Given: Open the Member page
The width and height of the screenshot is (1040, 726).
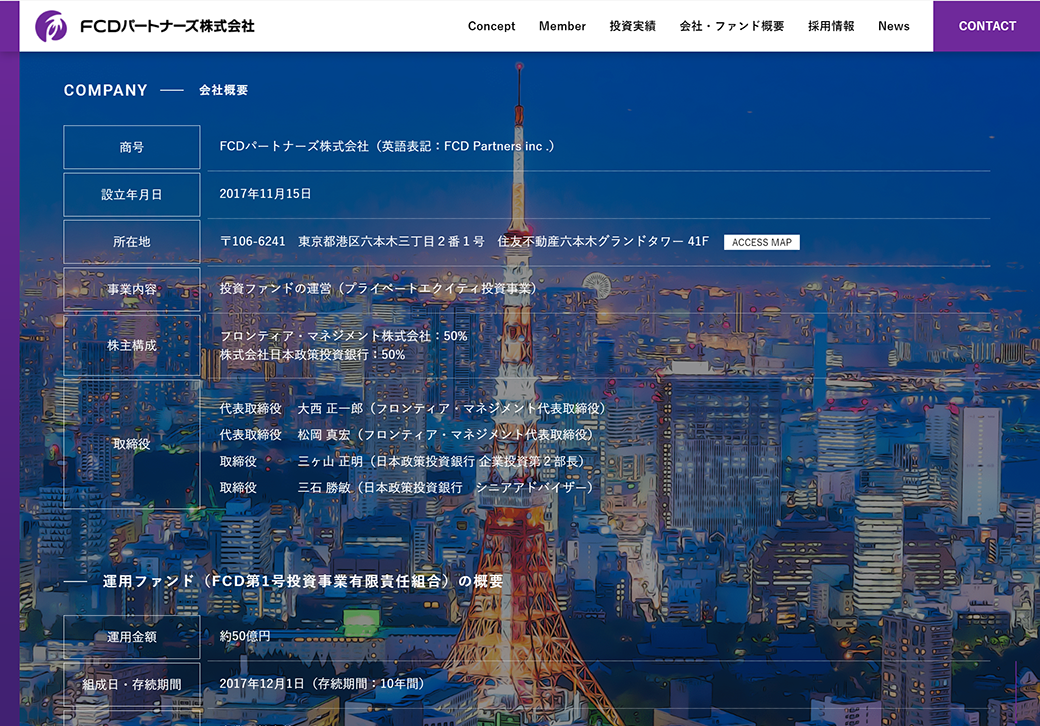Looking at the screenshot, I should tap(562, 26).
